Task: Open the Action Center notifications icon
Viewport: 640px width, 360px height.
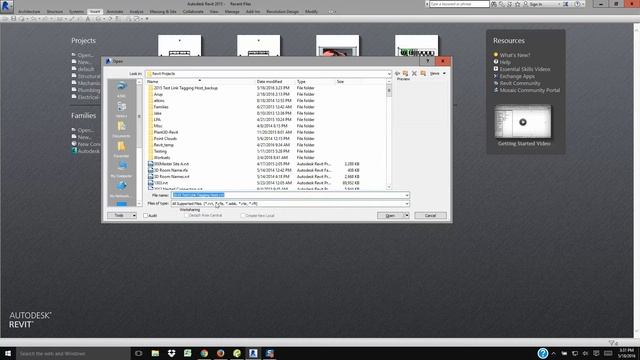Action: pos(596,353)
